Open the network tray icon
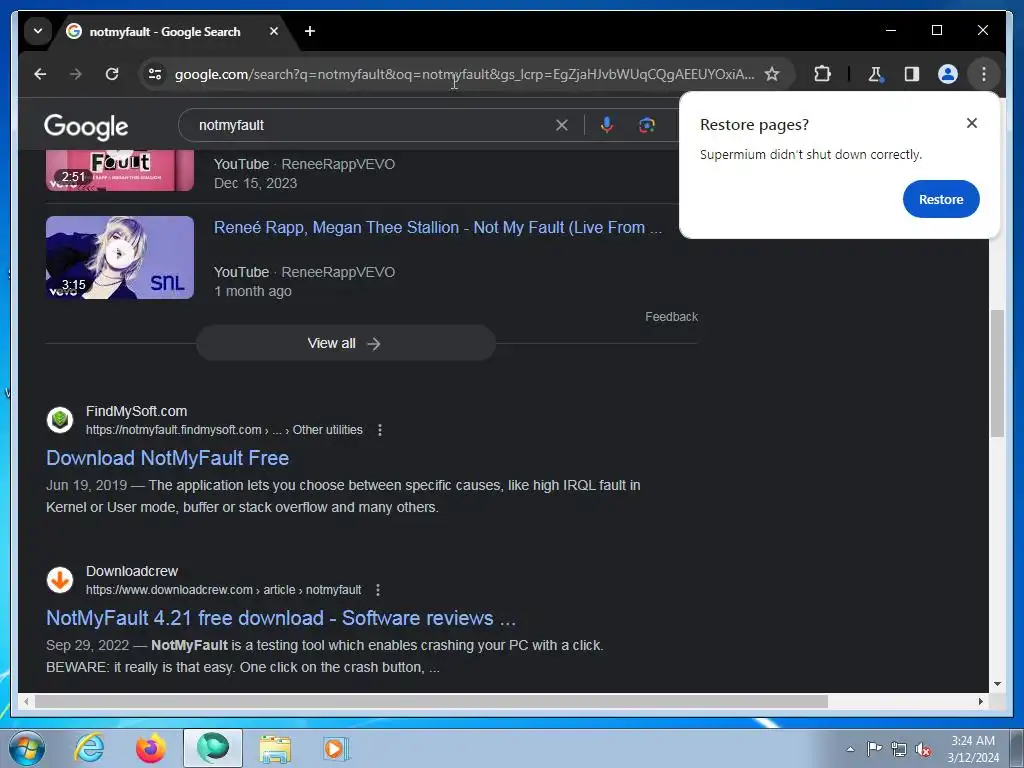The image size is (1024, 768). pyautogui.click(x=899, y=749)
